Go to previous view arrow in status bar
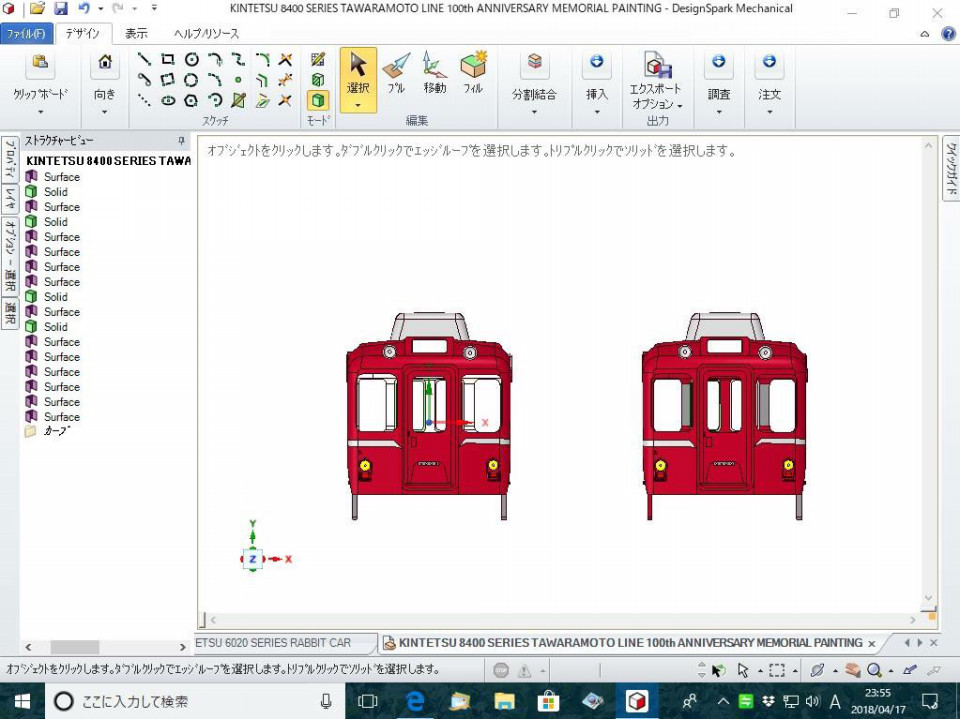 910,670
